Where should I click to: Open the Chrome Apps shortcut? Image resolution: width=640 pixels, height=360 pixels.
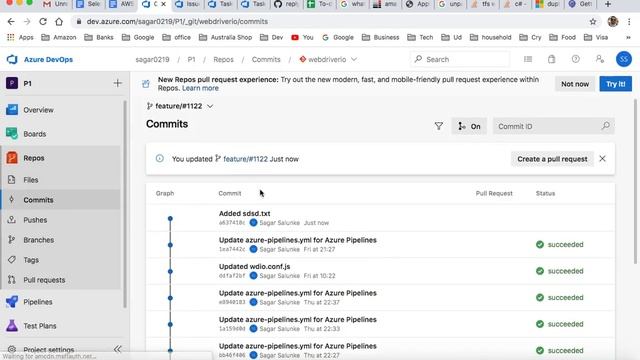(x=20, y=38)
